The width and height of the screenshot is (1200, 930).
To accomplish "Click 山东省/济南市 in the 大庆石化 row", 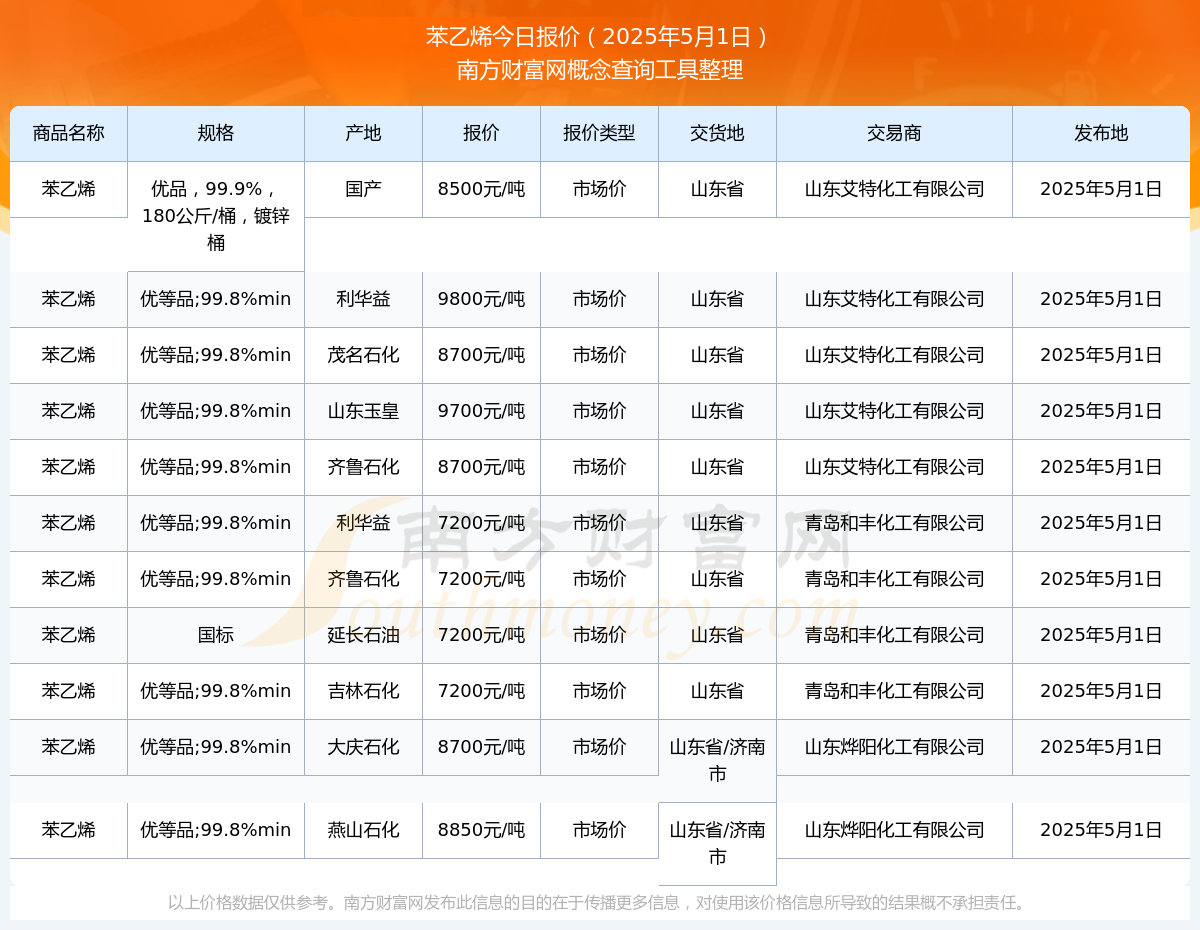I will point(717,760).
